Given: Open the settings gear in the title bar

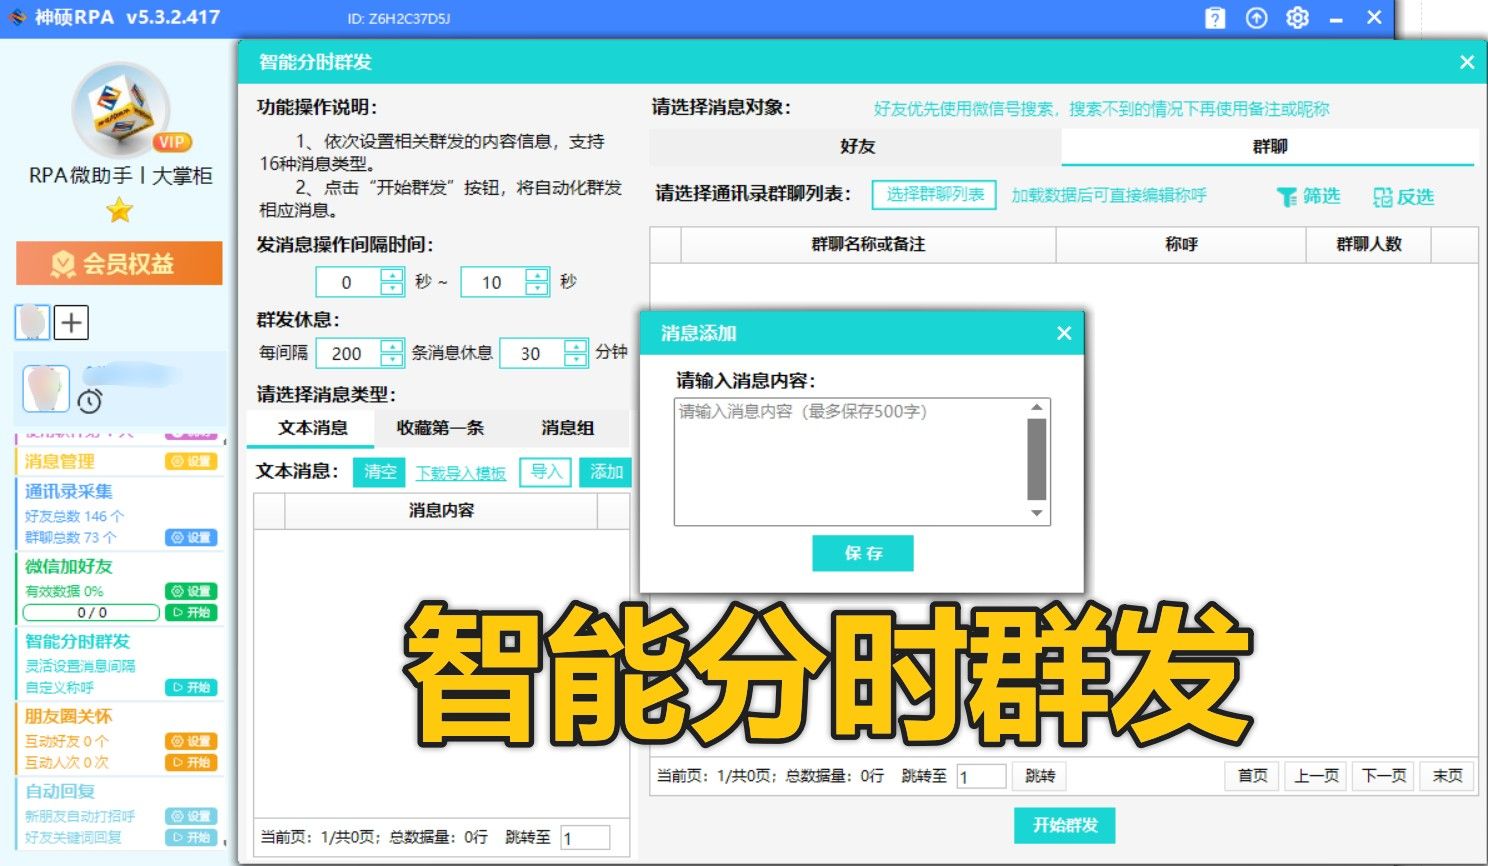Looking at the screenshot, I should pos(1297,17).
